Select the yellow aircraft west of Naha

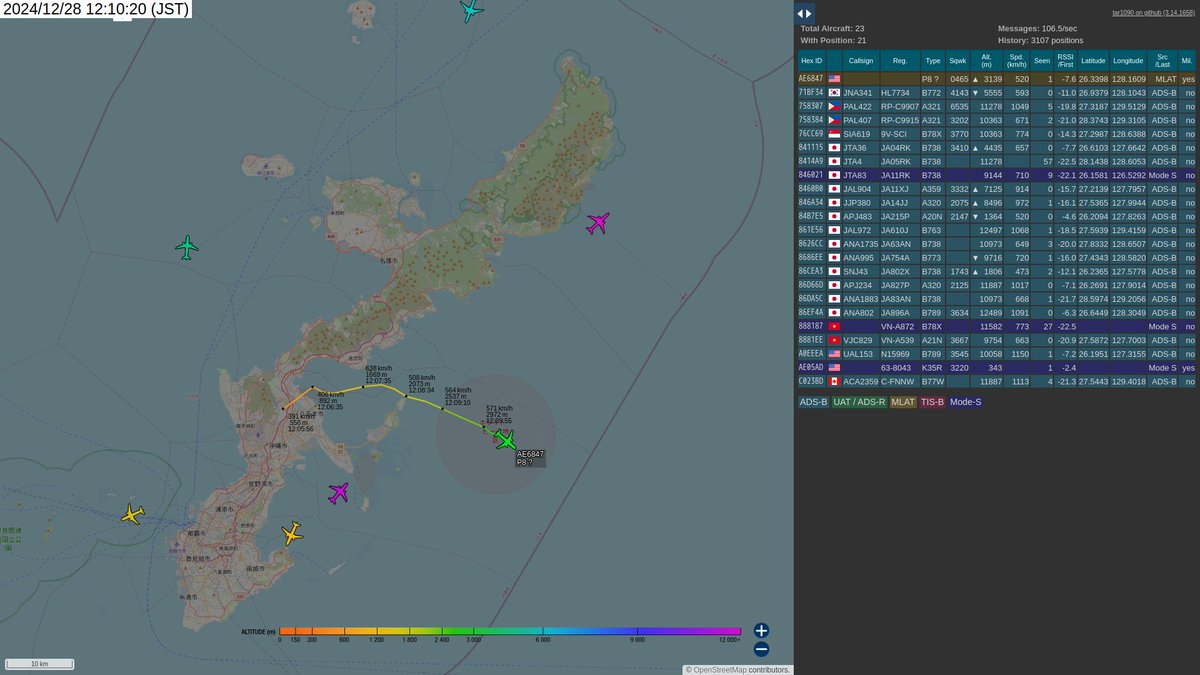(132, 515)
